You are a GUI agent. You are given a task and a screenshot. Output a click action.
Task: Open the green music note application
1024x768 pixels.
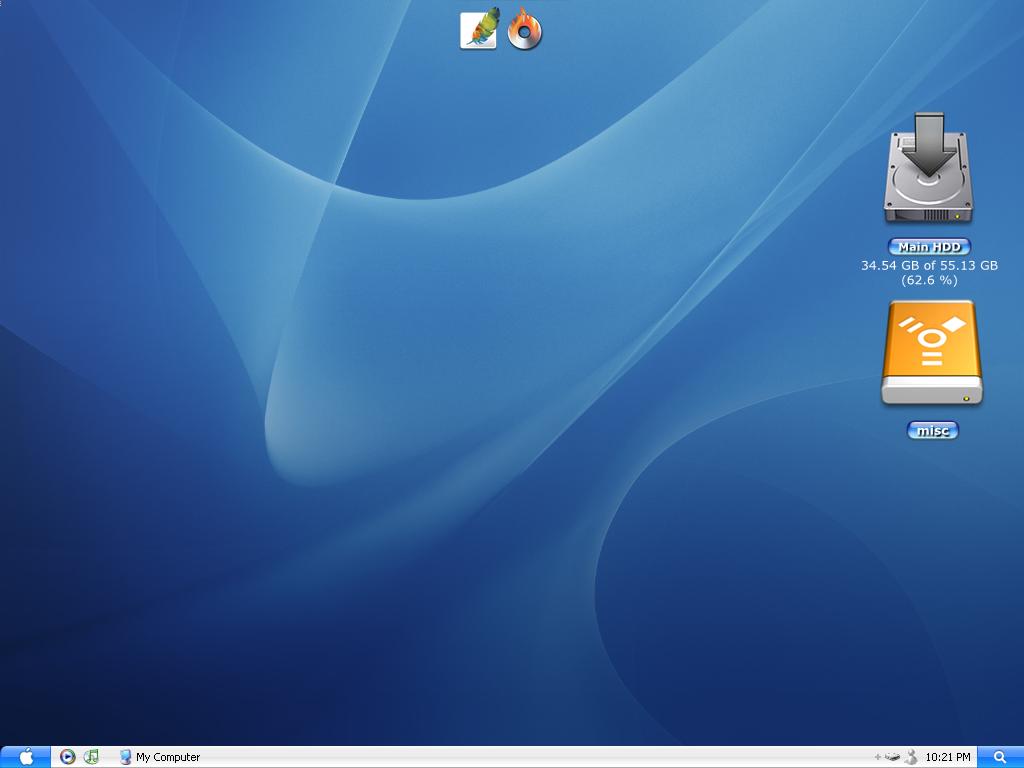pos(91,757)
